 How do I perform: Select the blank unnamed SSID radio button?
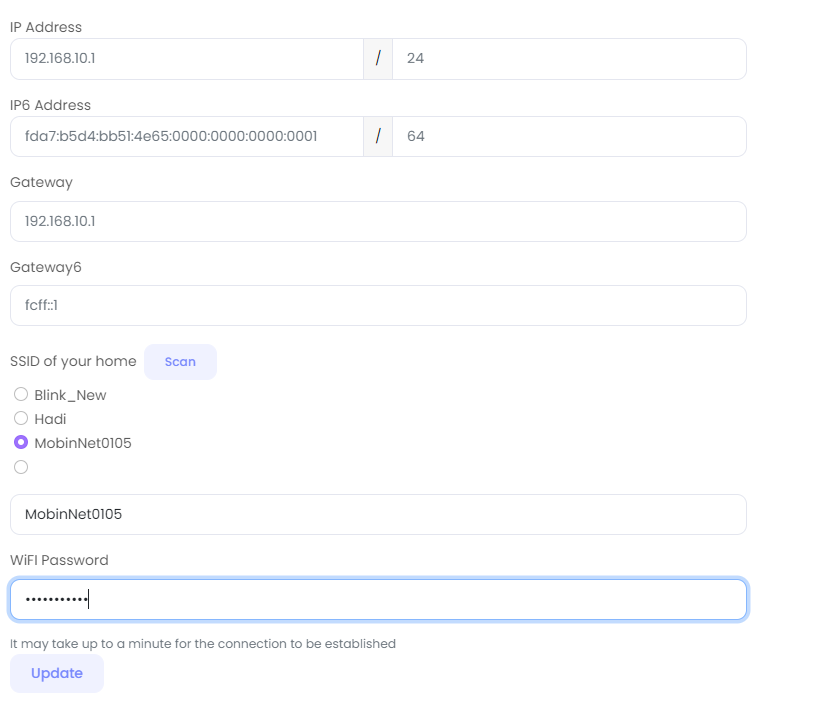(21, 467)
